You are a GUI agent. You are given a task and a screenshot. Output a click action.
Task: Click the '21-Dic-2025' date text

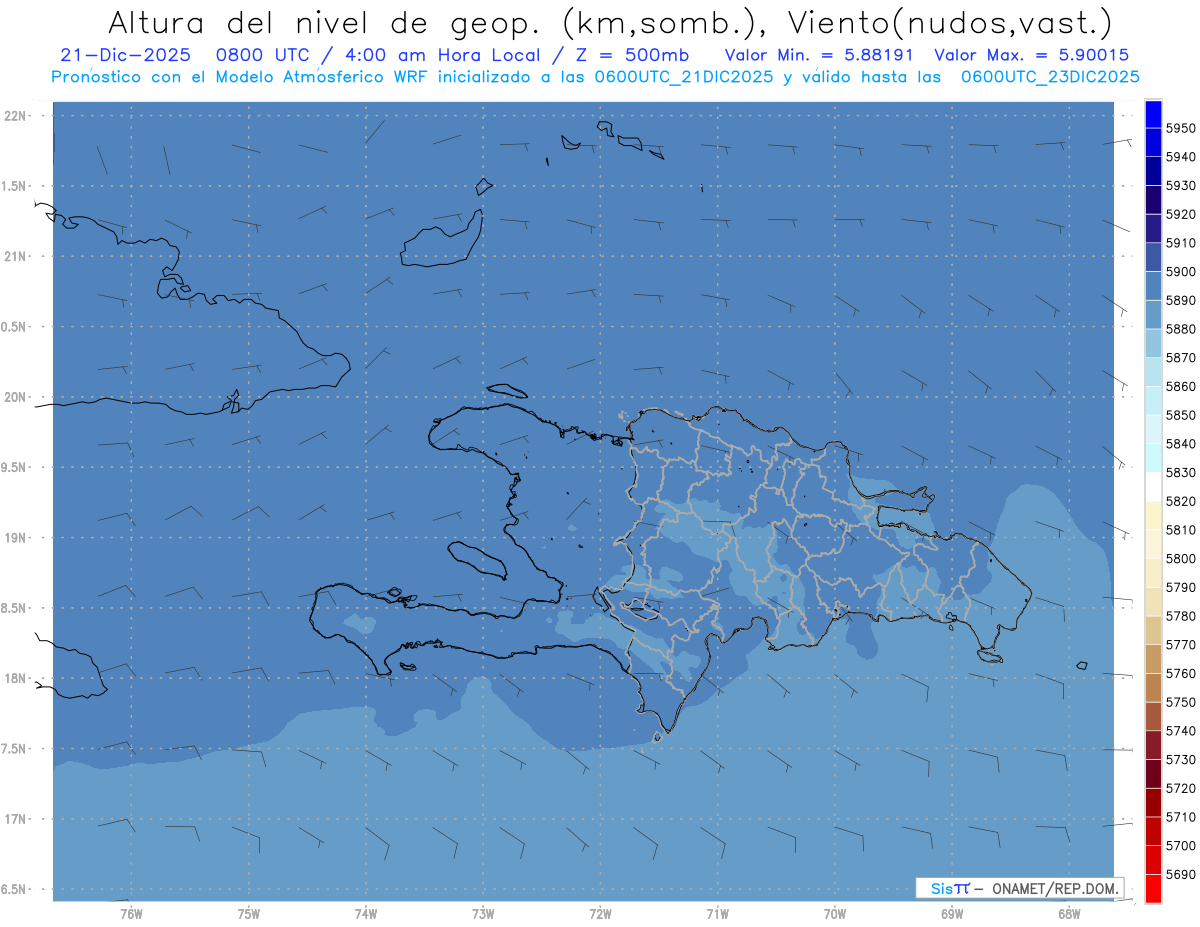coord(124,55)
